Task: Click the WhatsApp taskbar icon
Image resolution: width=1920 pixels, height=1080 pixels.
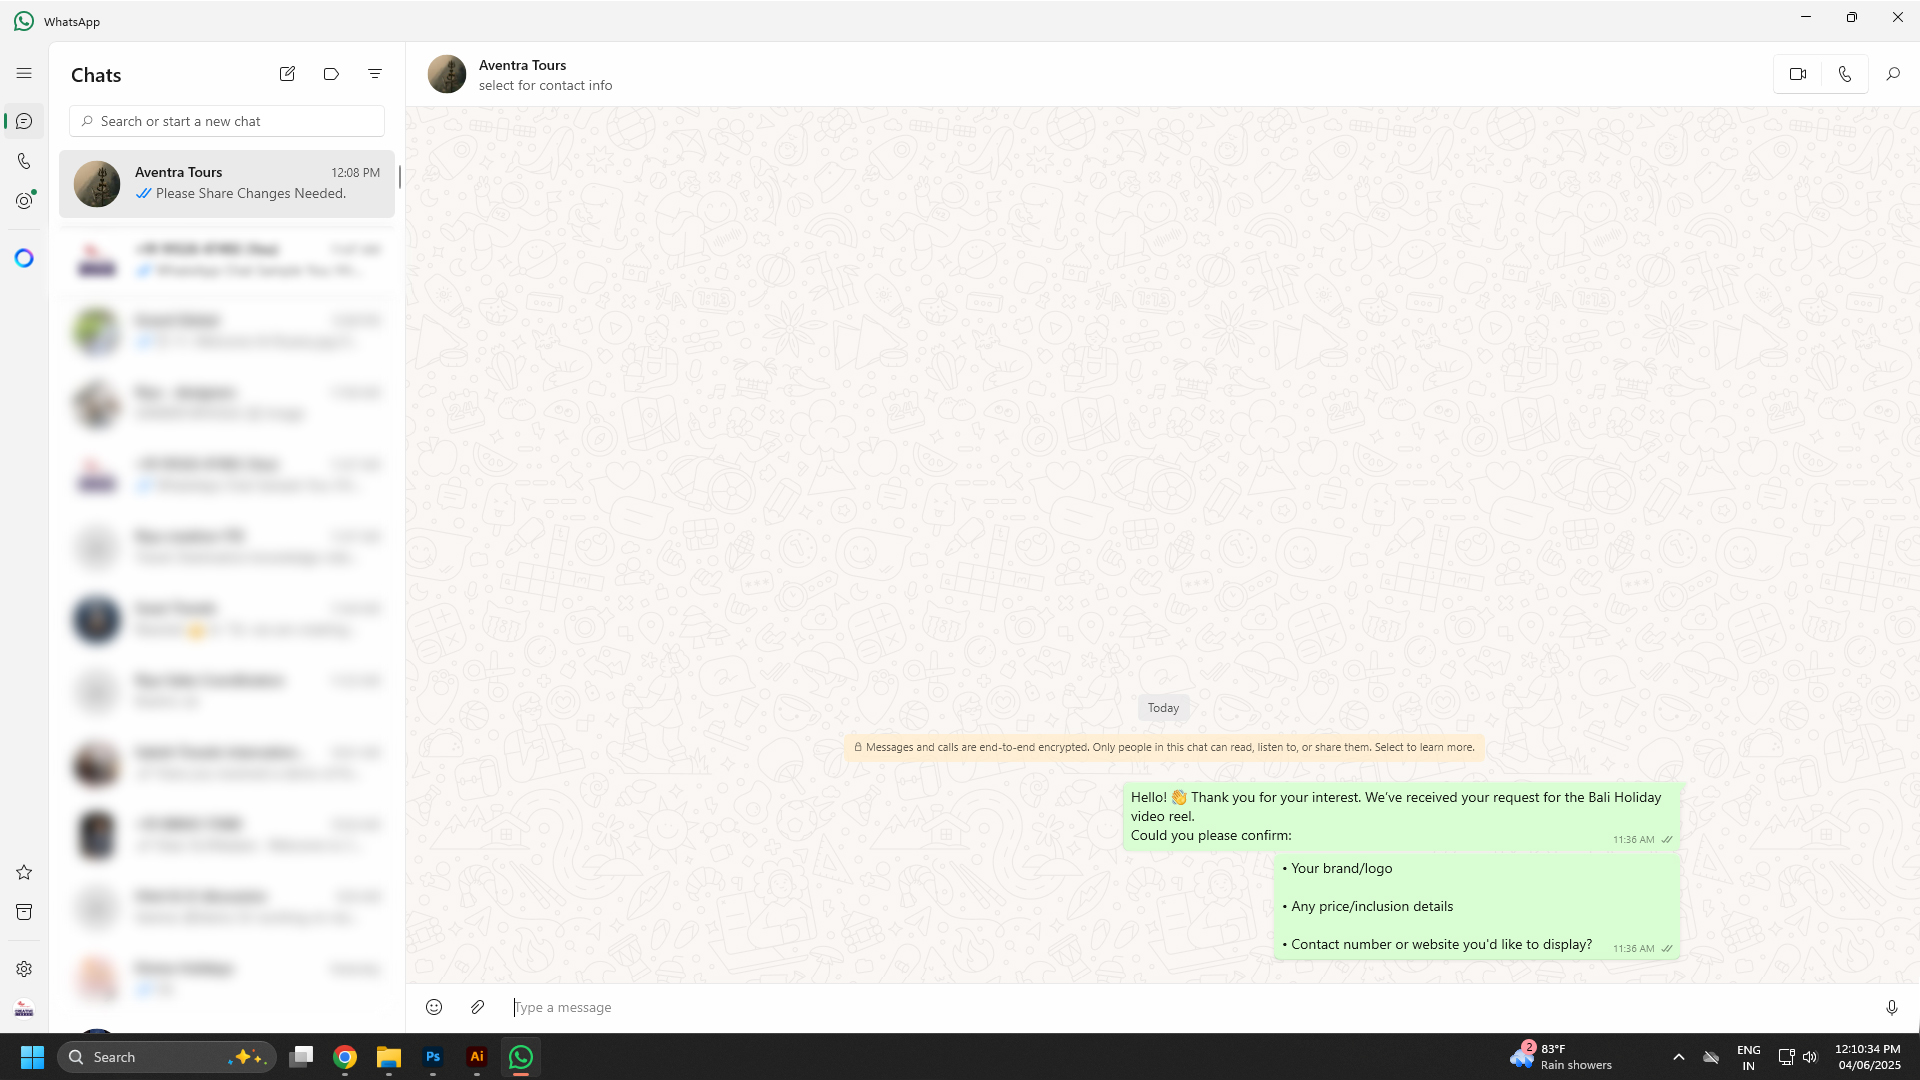Action: click(x=521, y=1057)
